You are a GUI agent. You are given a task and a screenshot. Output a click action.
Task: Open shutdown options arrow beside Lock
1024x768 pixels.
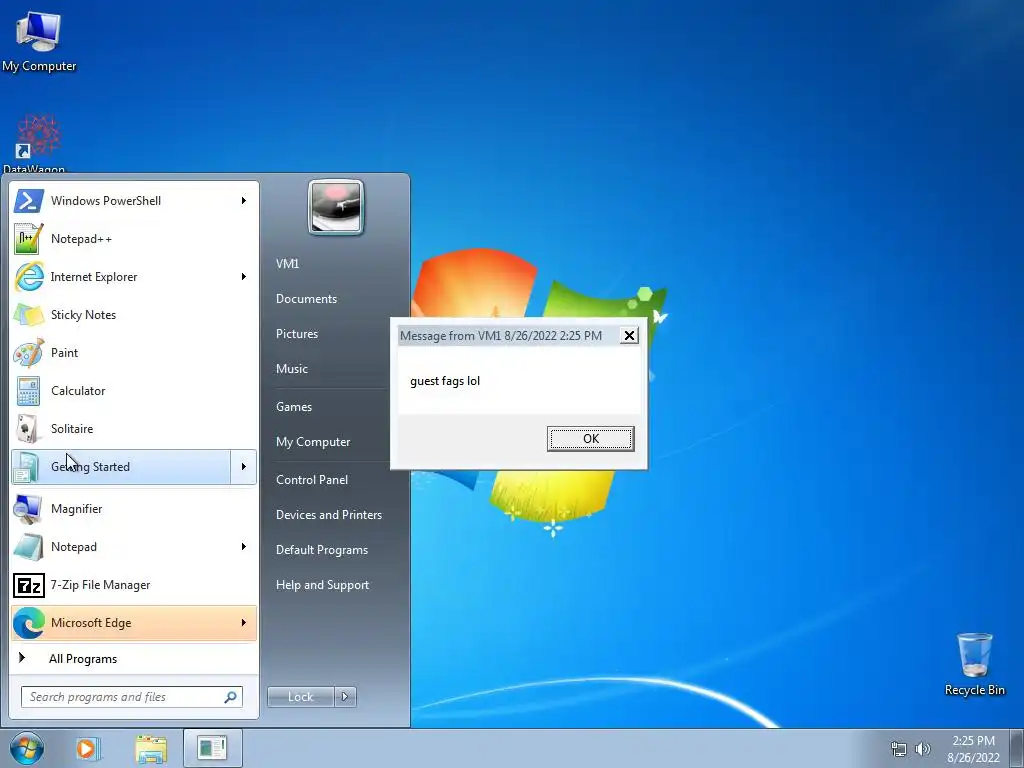(x=345, y=697)
